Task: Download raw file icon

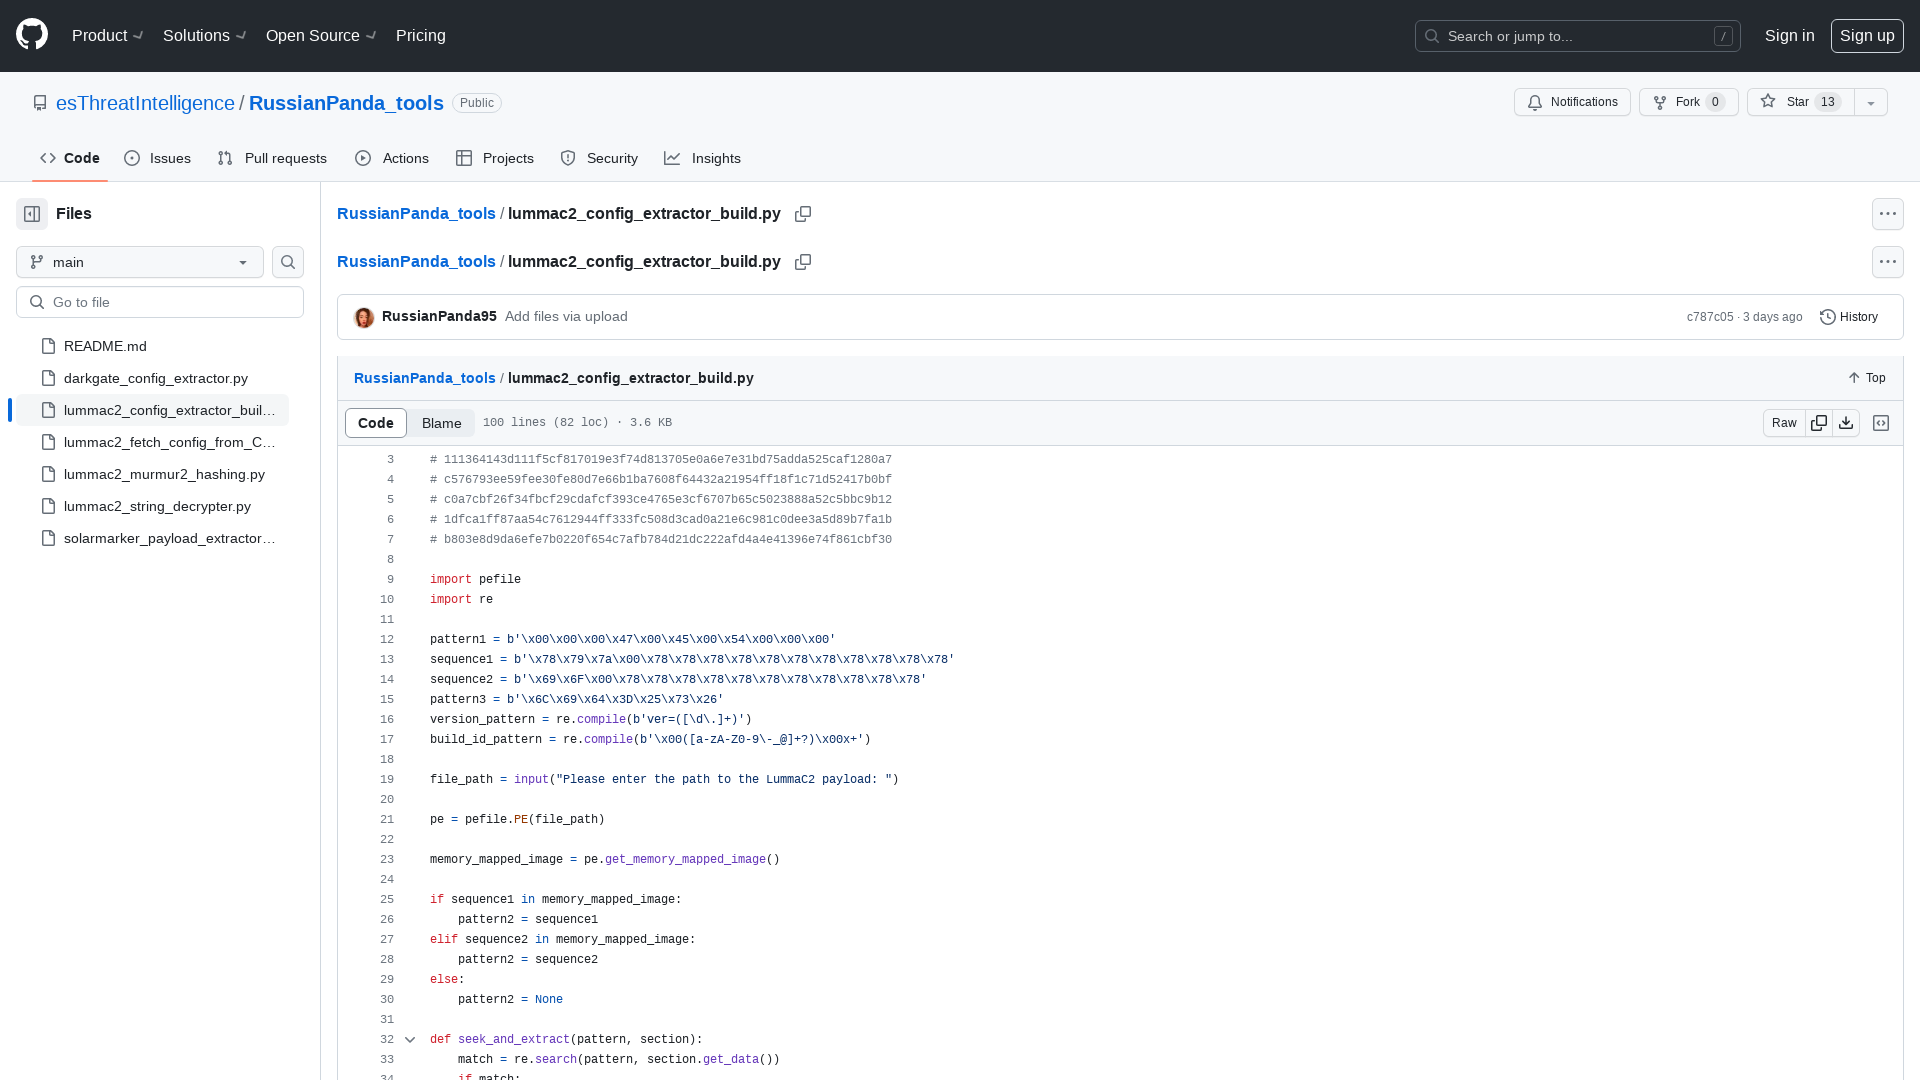Action: [1846, 423]
